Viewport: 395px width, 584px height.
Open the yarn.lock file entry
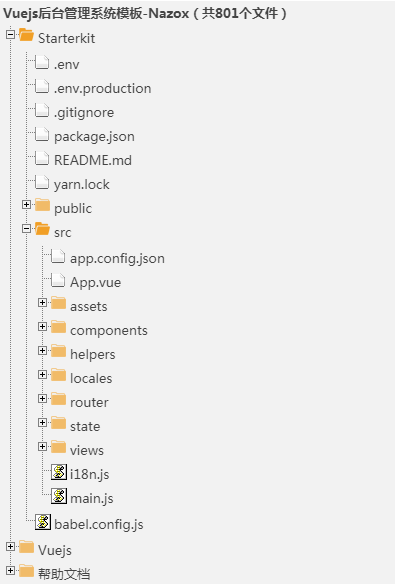[x=82, y=185]
